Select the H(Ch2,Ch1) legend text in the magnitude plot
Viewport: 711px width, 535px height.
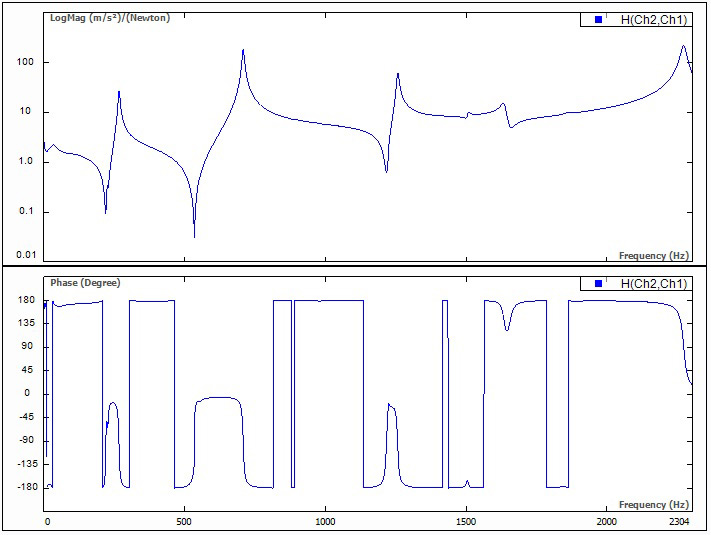click(654, 20)
